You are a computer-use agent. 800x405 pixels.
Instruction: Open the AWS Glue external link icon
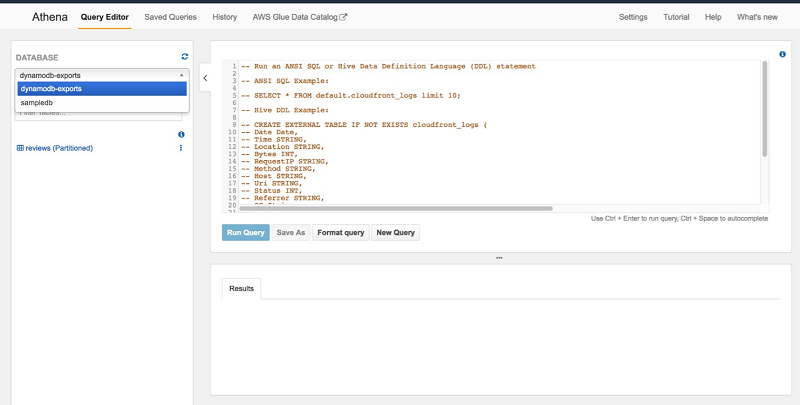(x=343, y=17)
